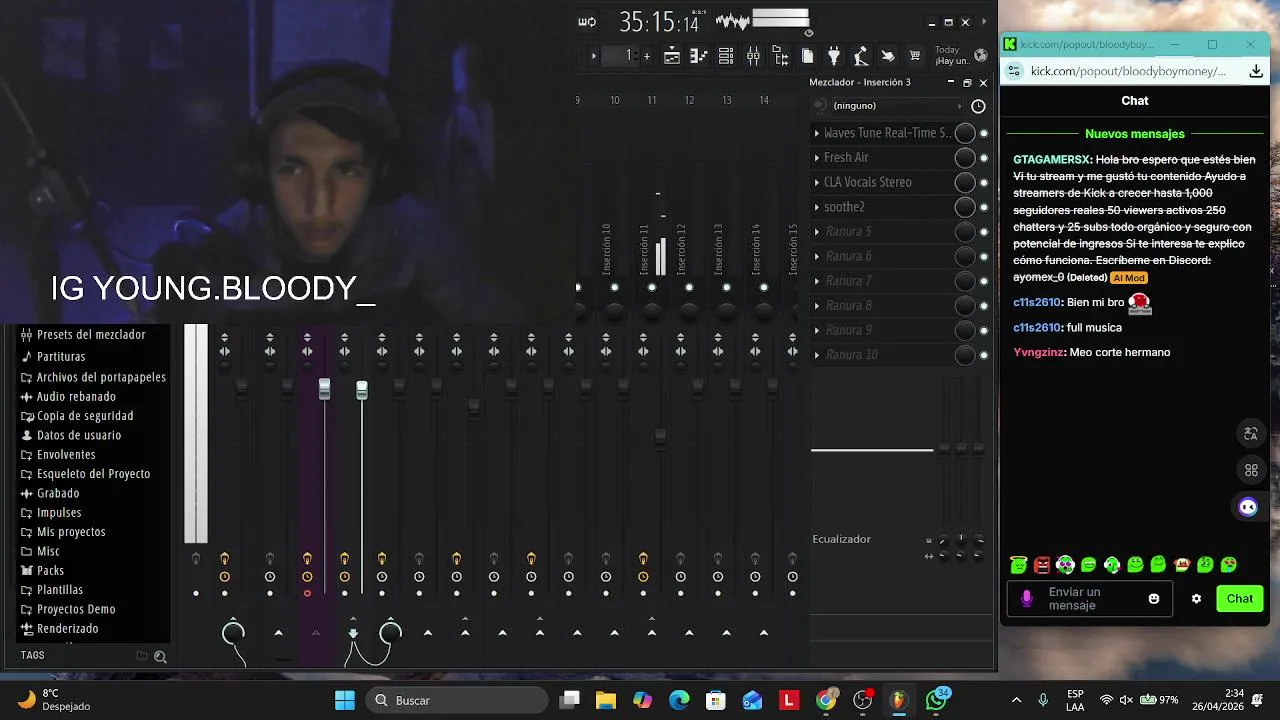
Task: Open the channel rack icon
Action: pos(726,56)
